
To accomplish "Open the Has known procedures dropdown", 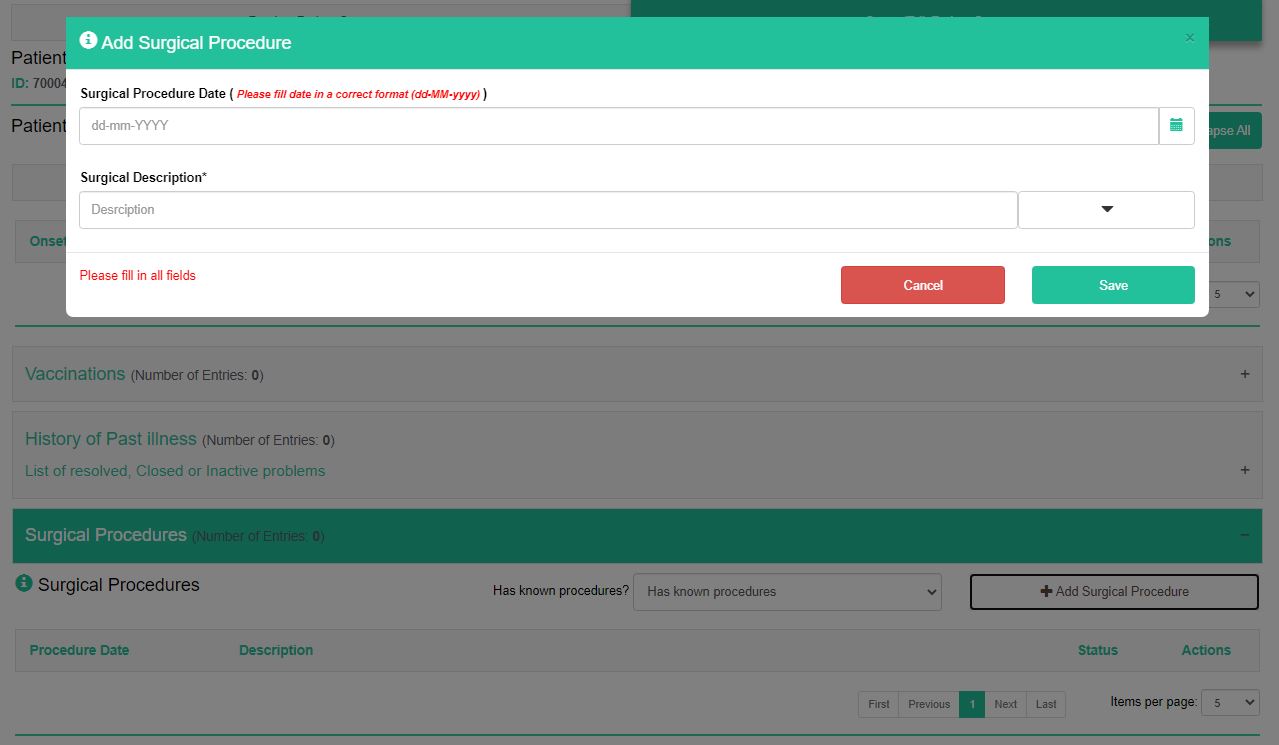I will coord(787,592).
